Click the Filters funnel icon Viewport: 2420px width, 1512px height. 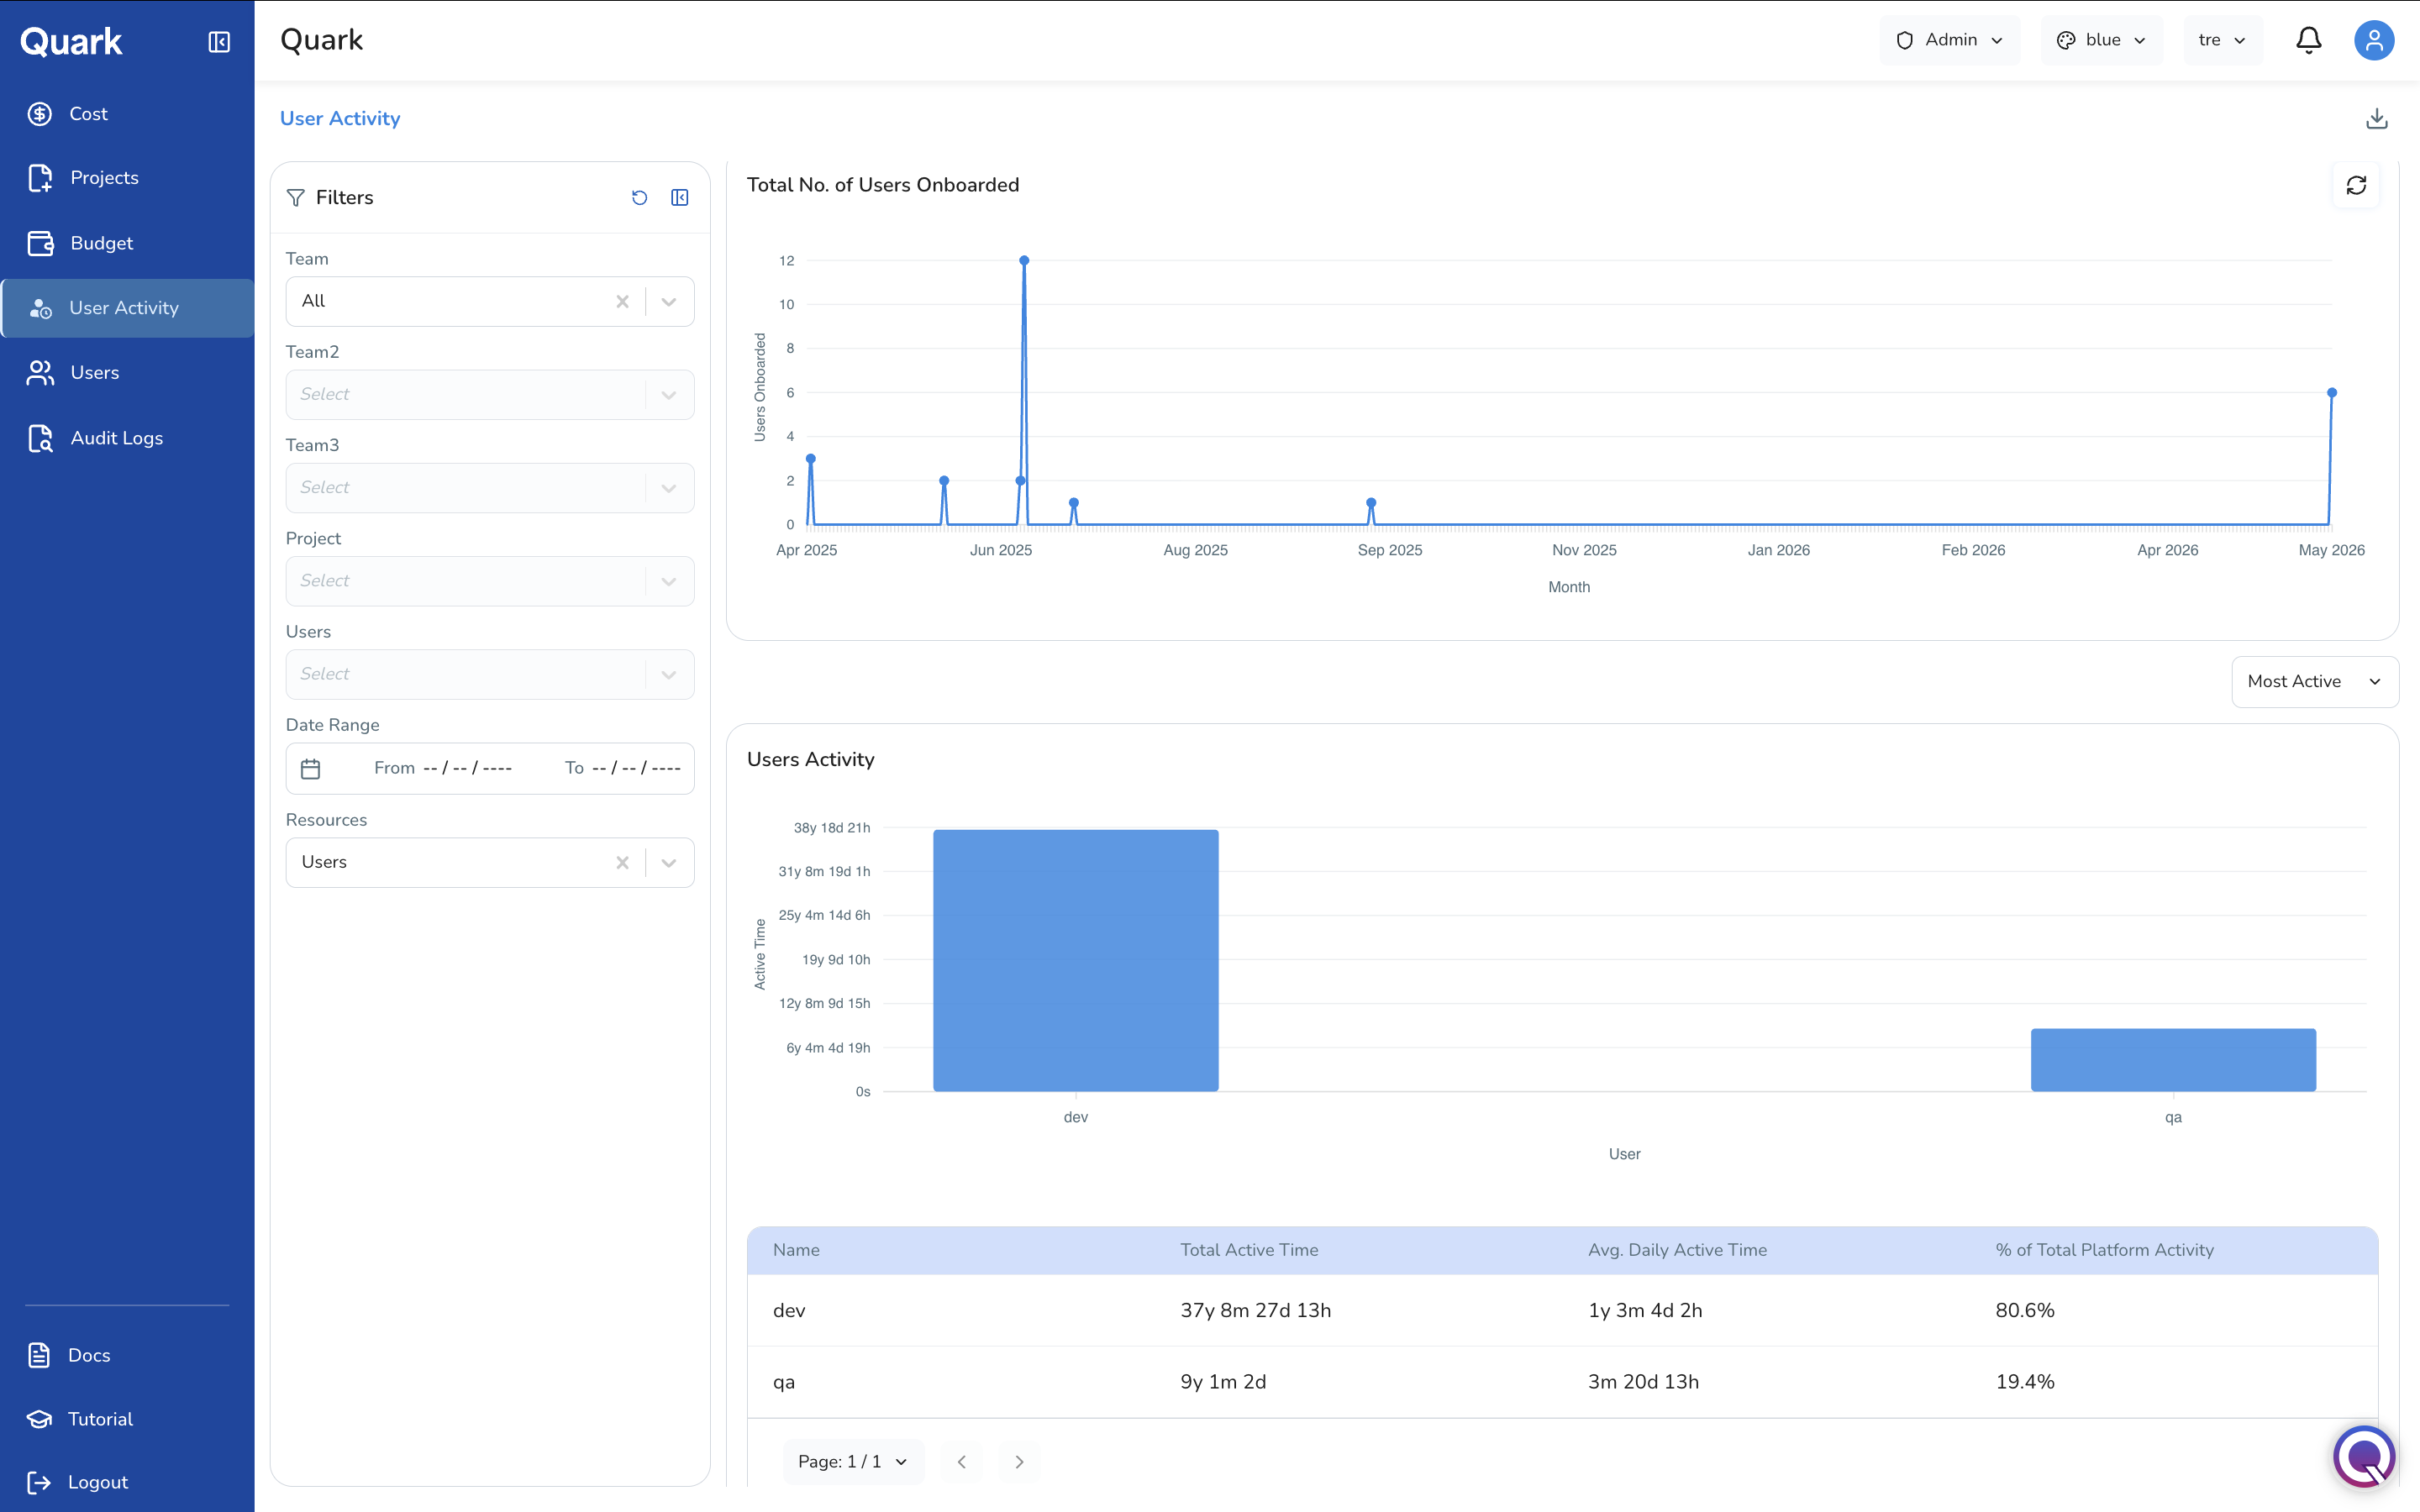pos(296,198)
